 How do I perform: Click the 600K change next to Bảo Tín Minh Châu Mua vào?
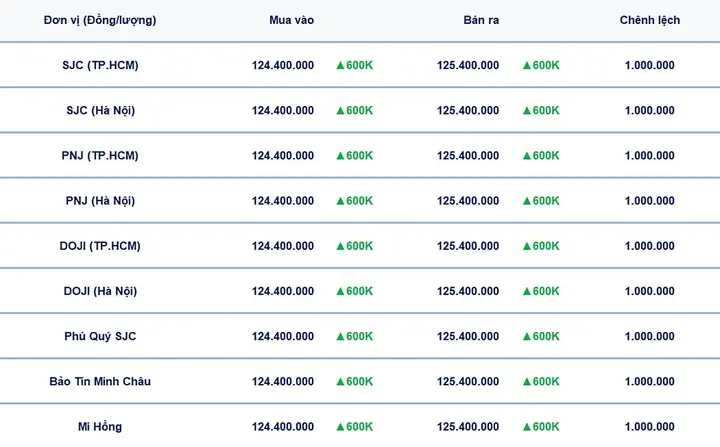(360, 381)
